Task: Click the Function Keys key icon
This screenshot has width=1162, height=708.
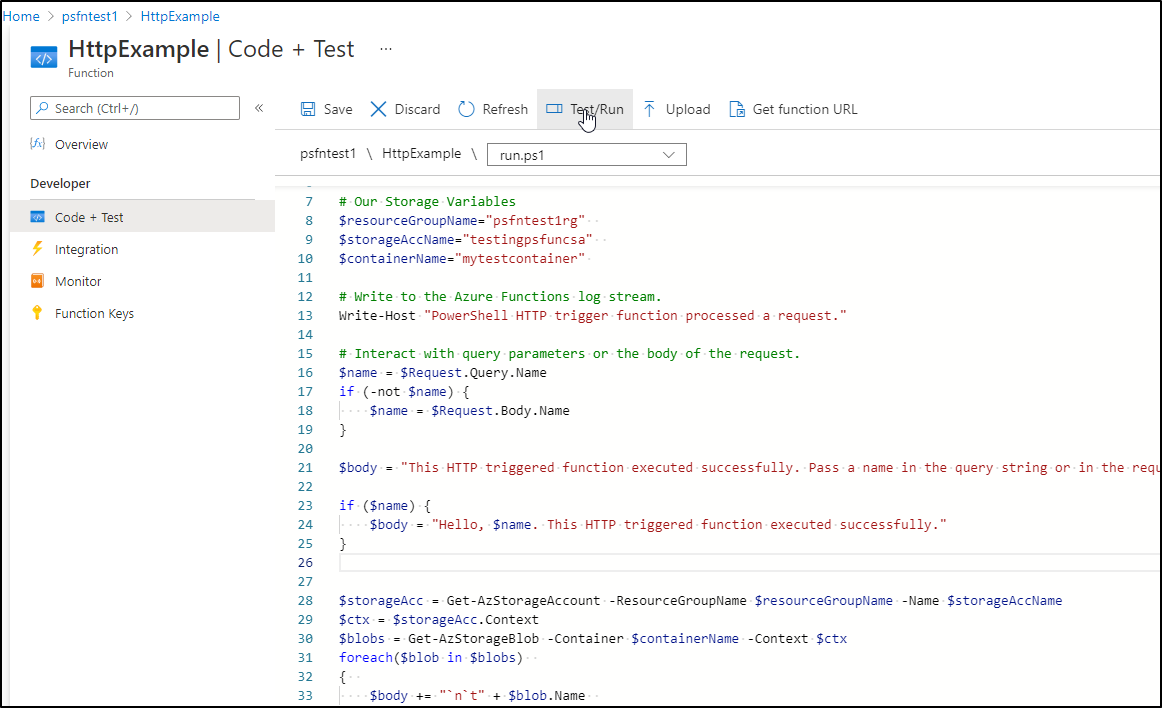Action: (37, 313)
